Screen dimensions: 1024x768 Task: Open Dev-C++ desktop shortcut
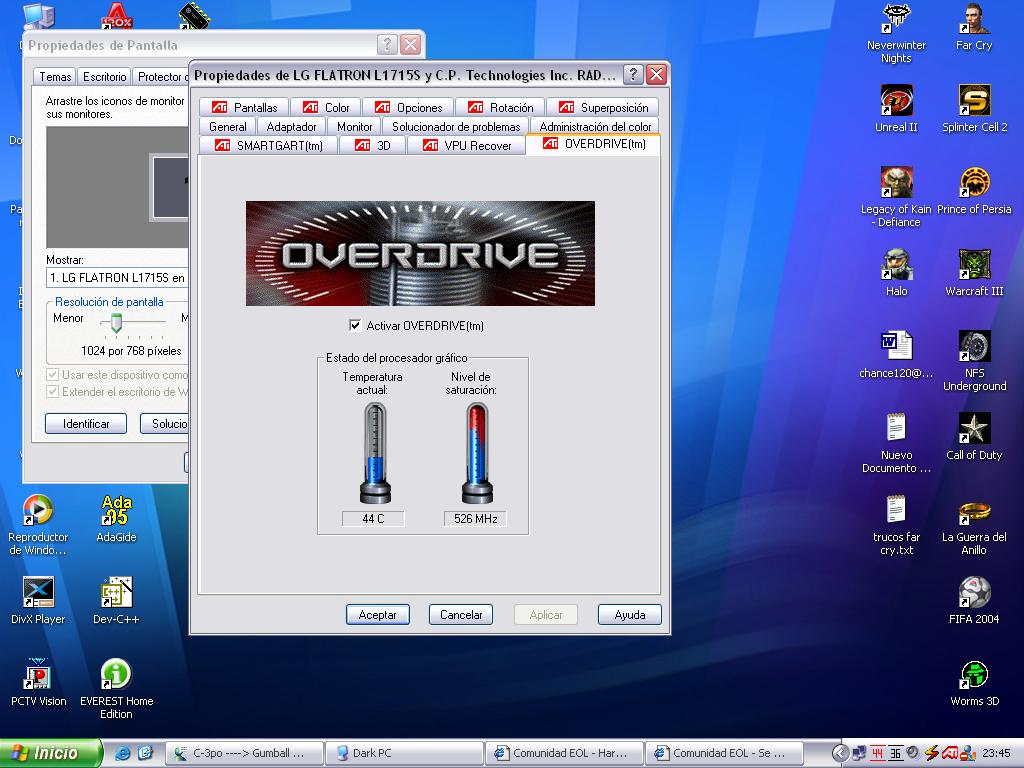click(116, 593)
